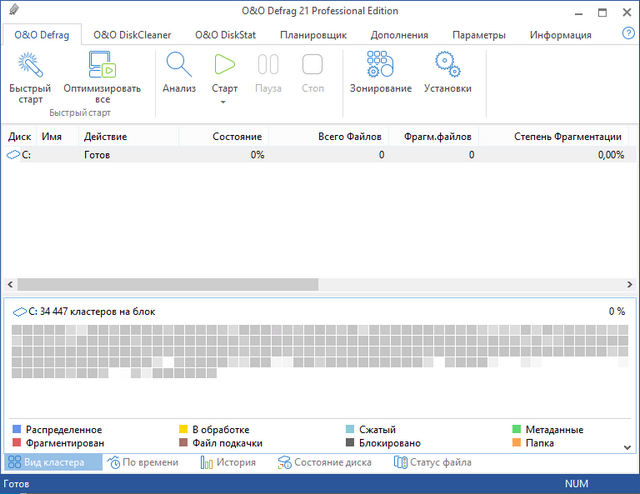This screenshot has height=494, width=640.
Task: Switch to the O&O DiskCleaner tab
Action: click(132, 35)
